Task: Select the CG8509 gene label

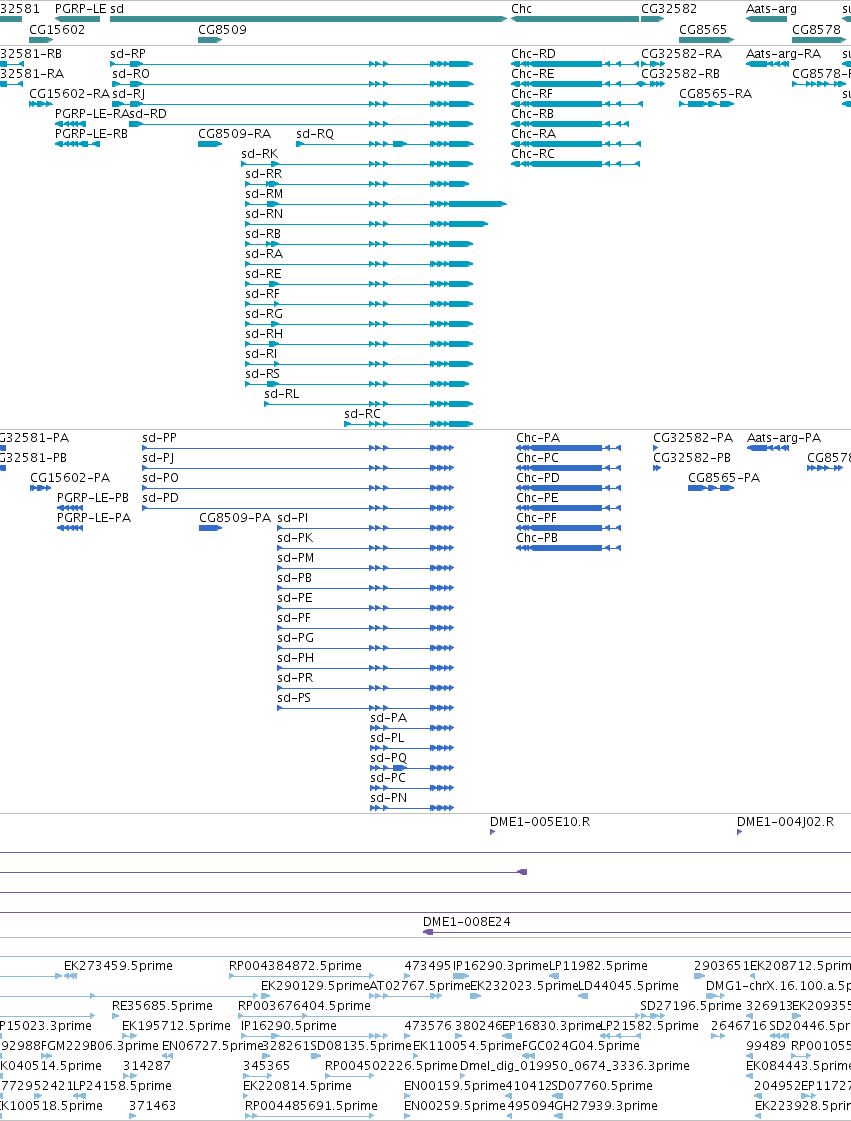Action: click(222, 29)
